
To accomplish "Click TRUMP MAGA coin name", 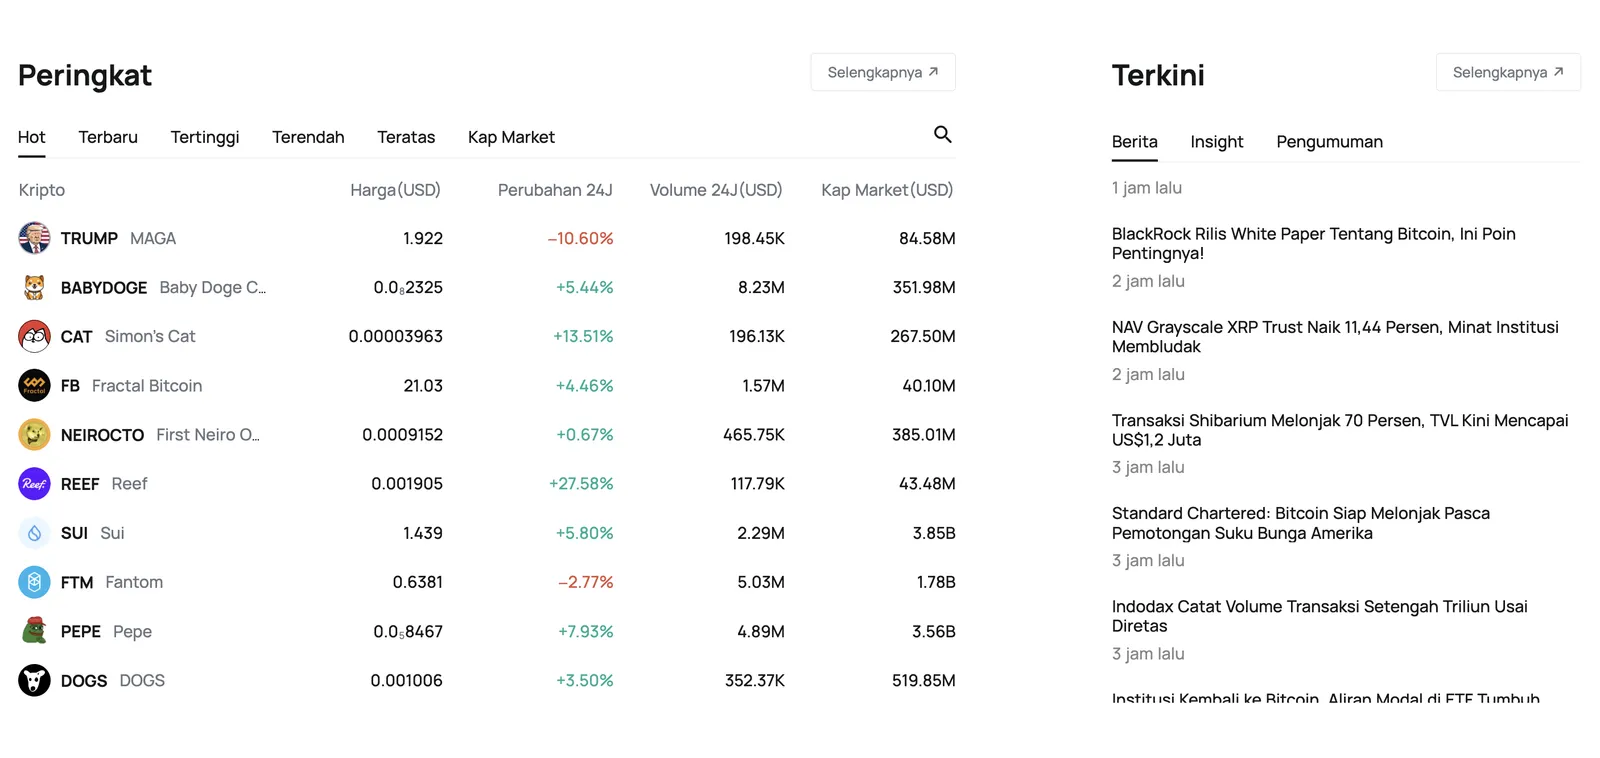I will (x=118, y=238).
